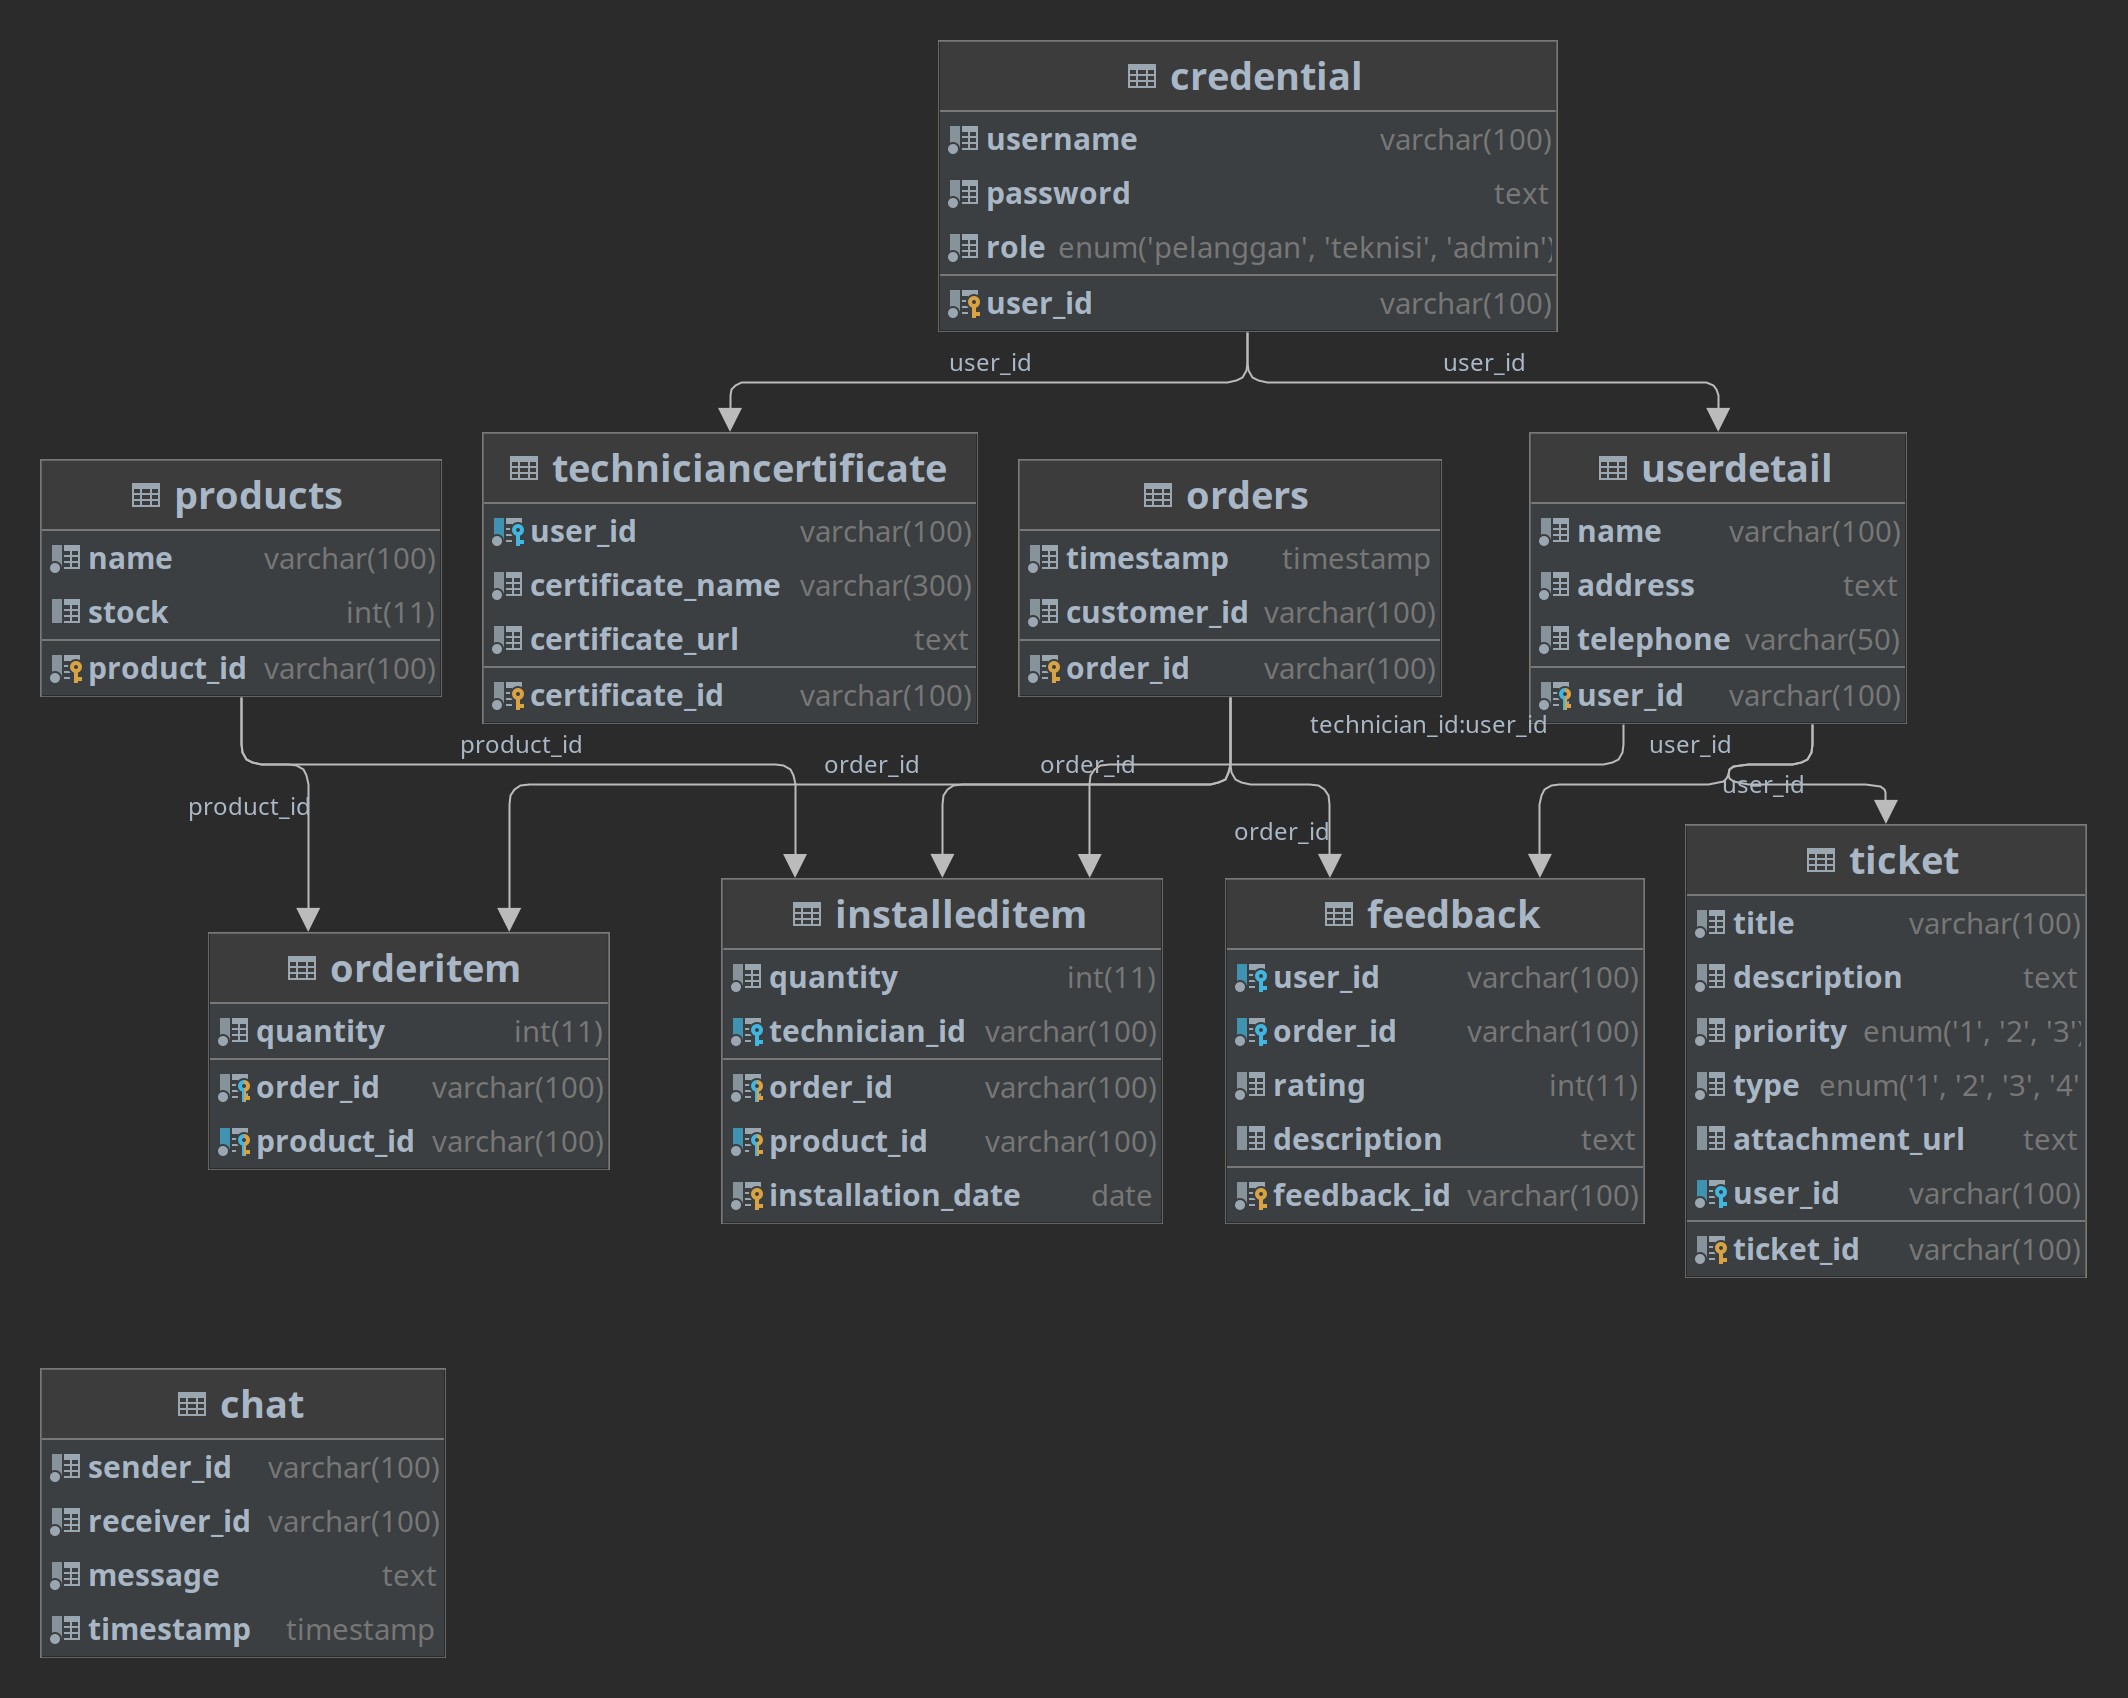Click the installeditem table header icon
Screen dimensions: 2128x1698
coord(806,915)
